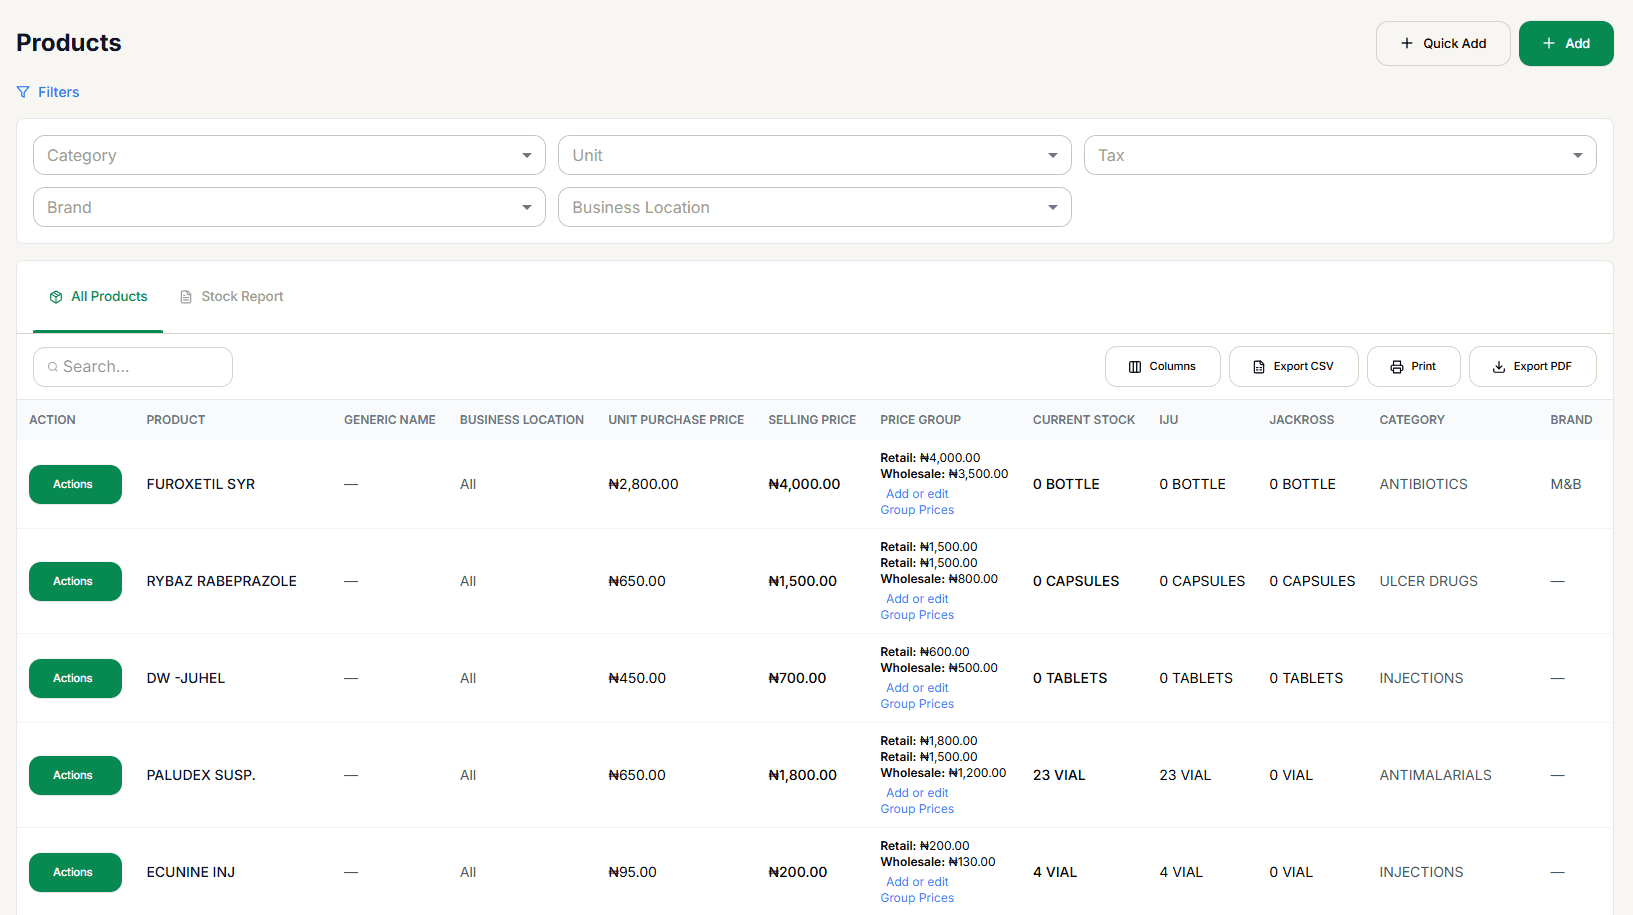Sort by GENERIC NAME column header

pos(390,420)
